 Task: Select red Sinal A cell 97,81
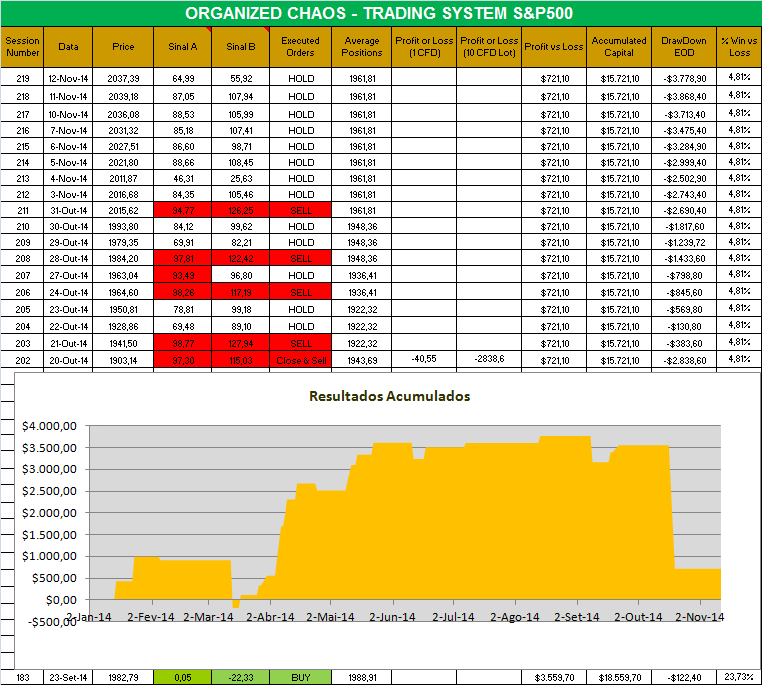pyautogui.click(x=183, y=258)
